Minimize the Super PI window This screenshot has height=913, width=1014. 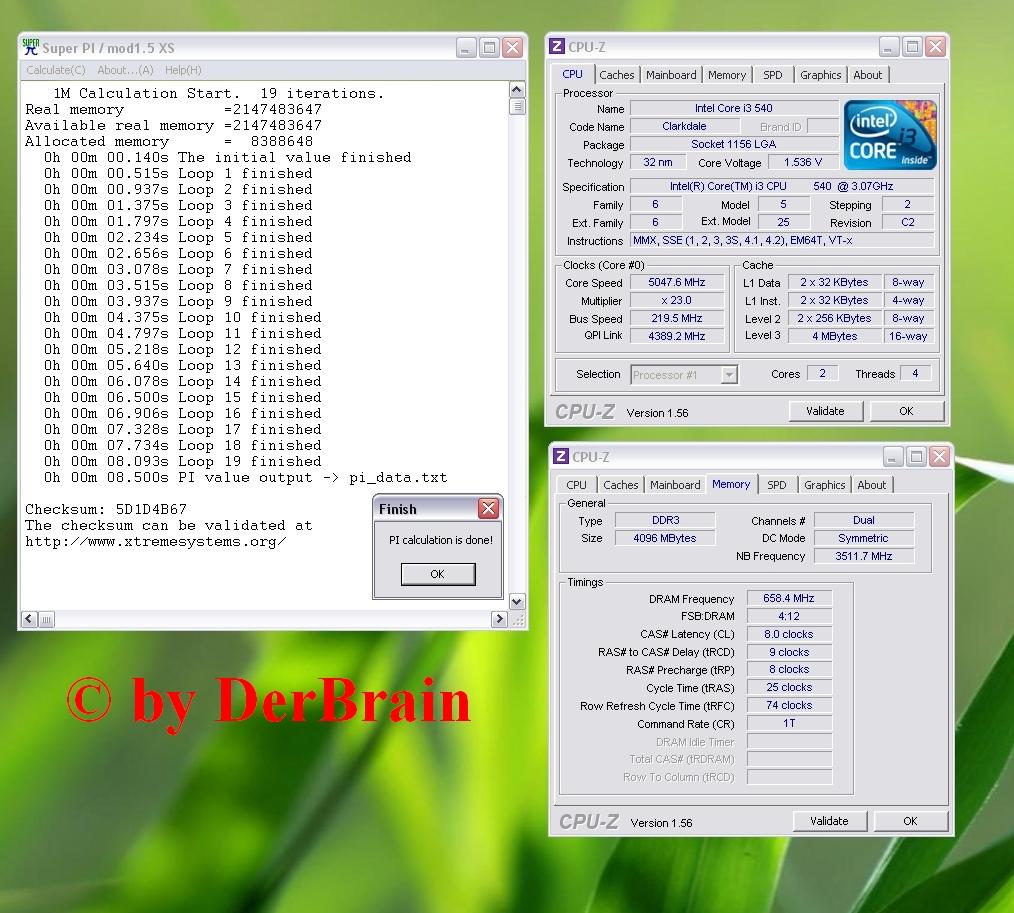(x=466, y=48)
